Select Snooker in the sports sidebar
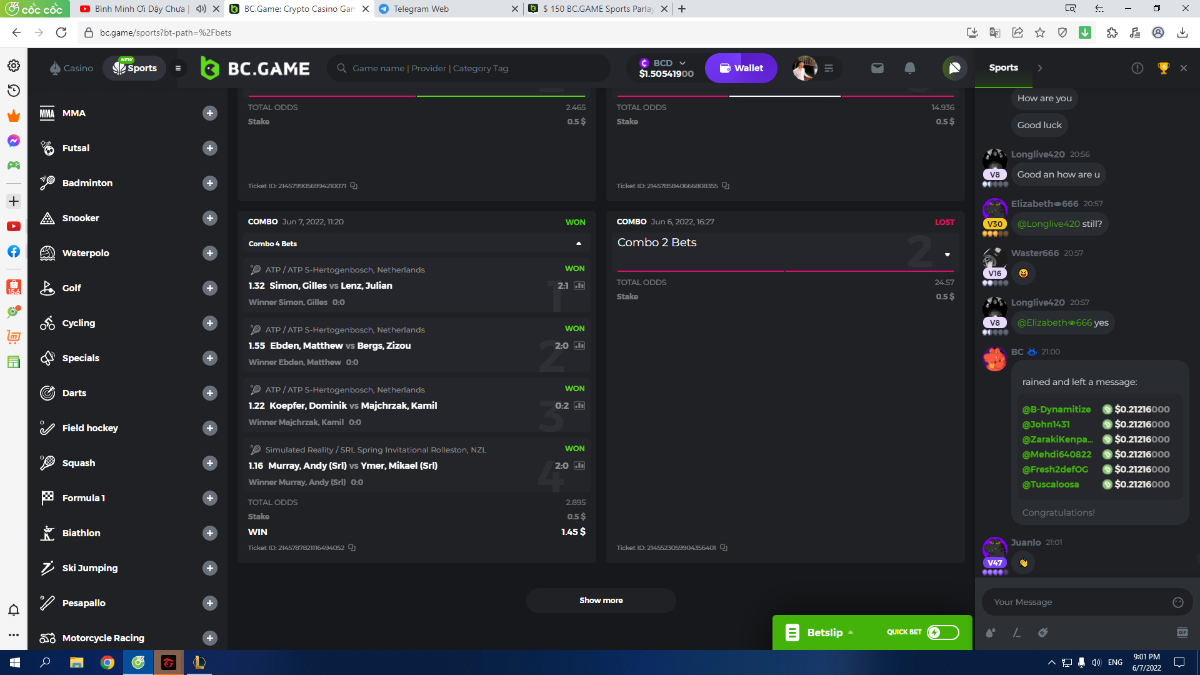Screen dimensions: 1200x675 pos(81,218)
